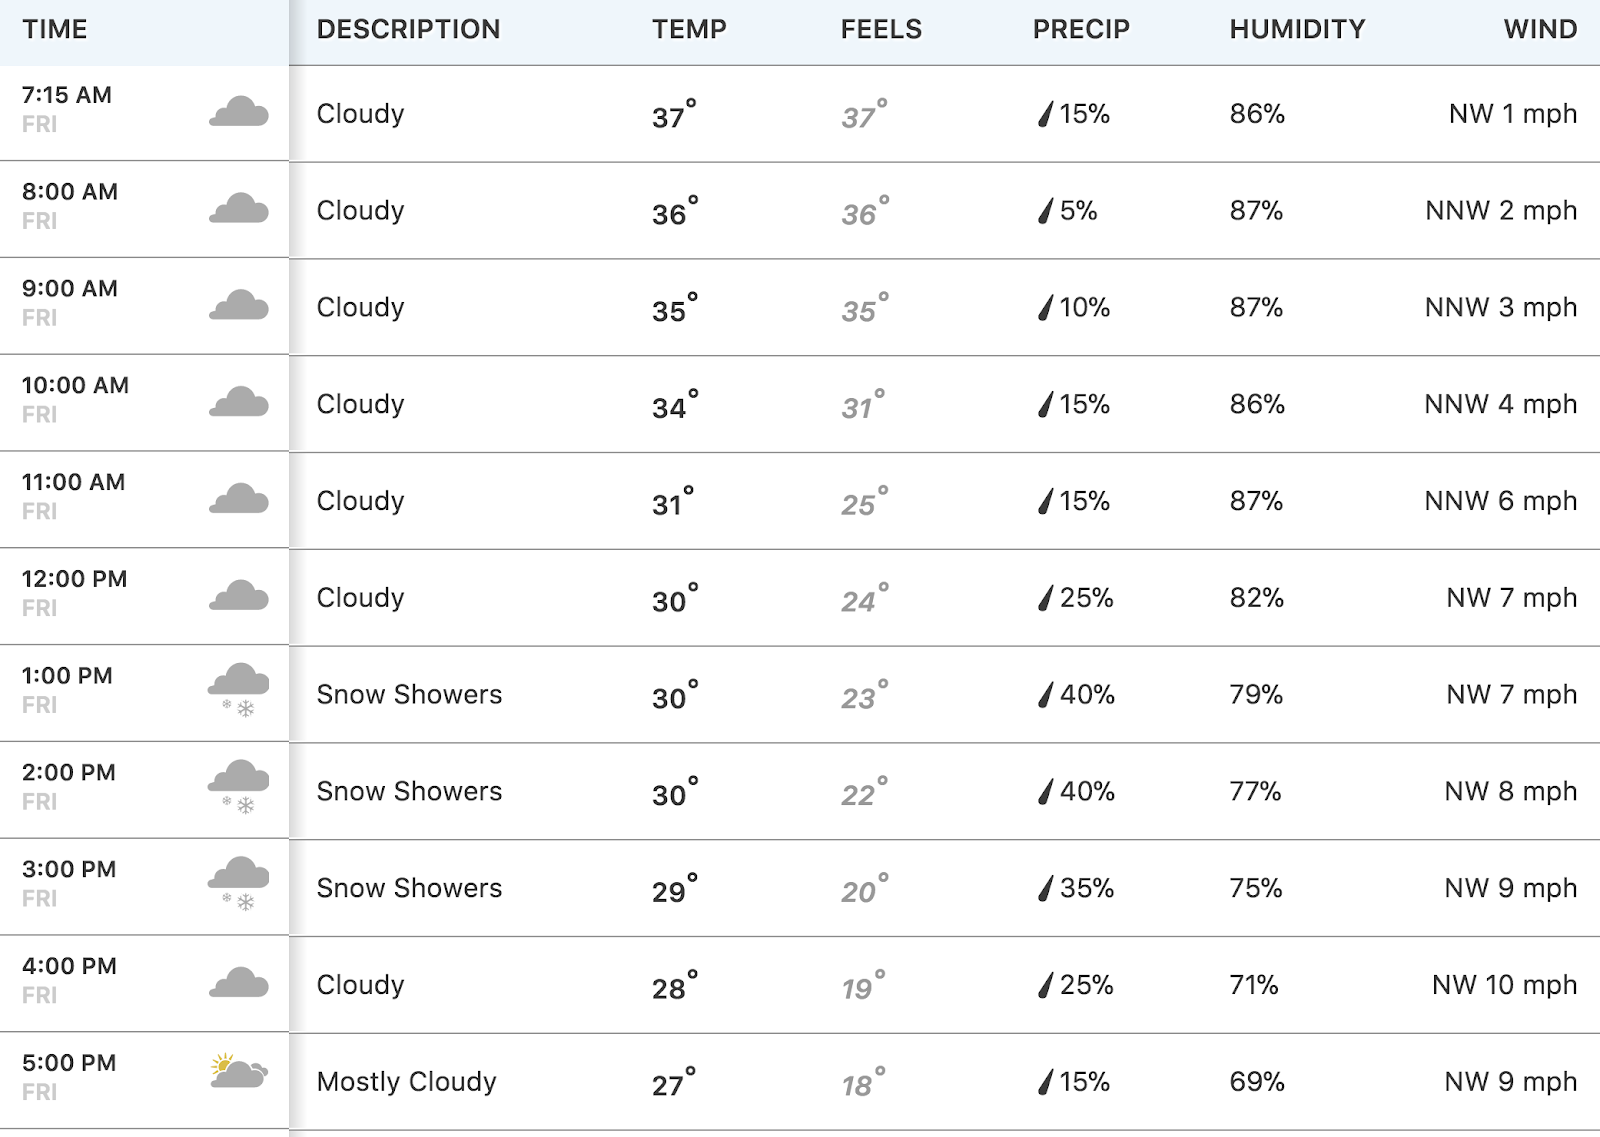Click the snow cloud icon at 2:00 PM
The width and height of the screenshot is (1600, 1137).
click(x=239, y=787)
